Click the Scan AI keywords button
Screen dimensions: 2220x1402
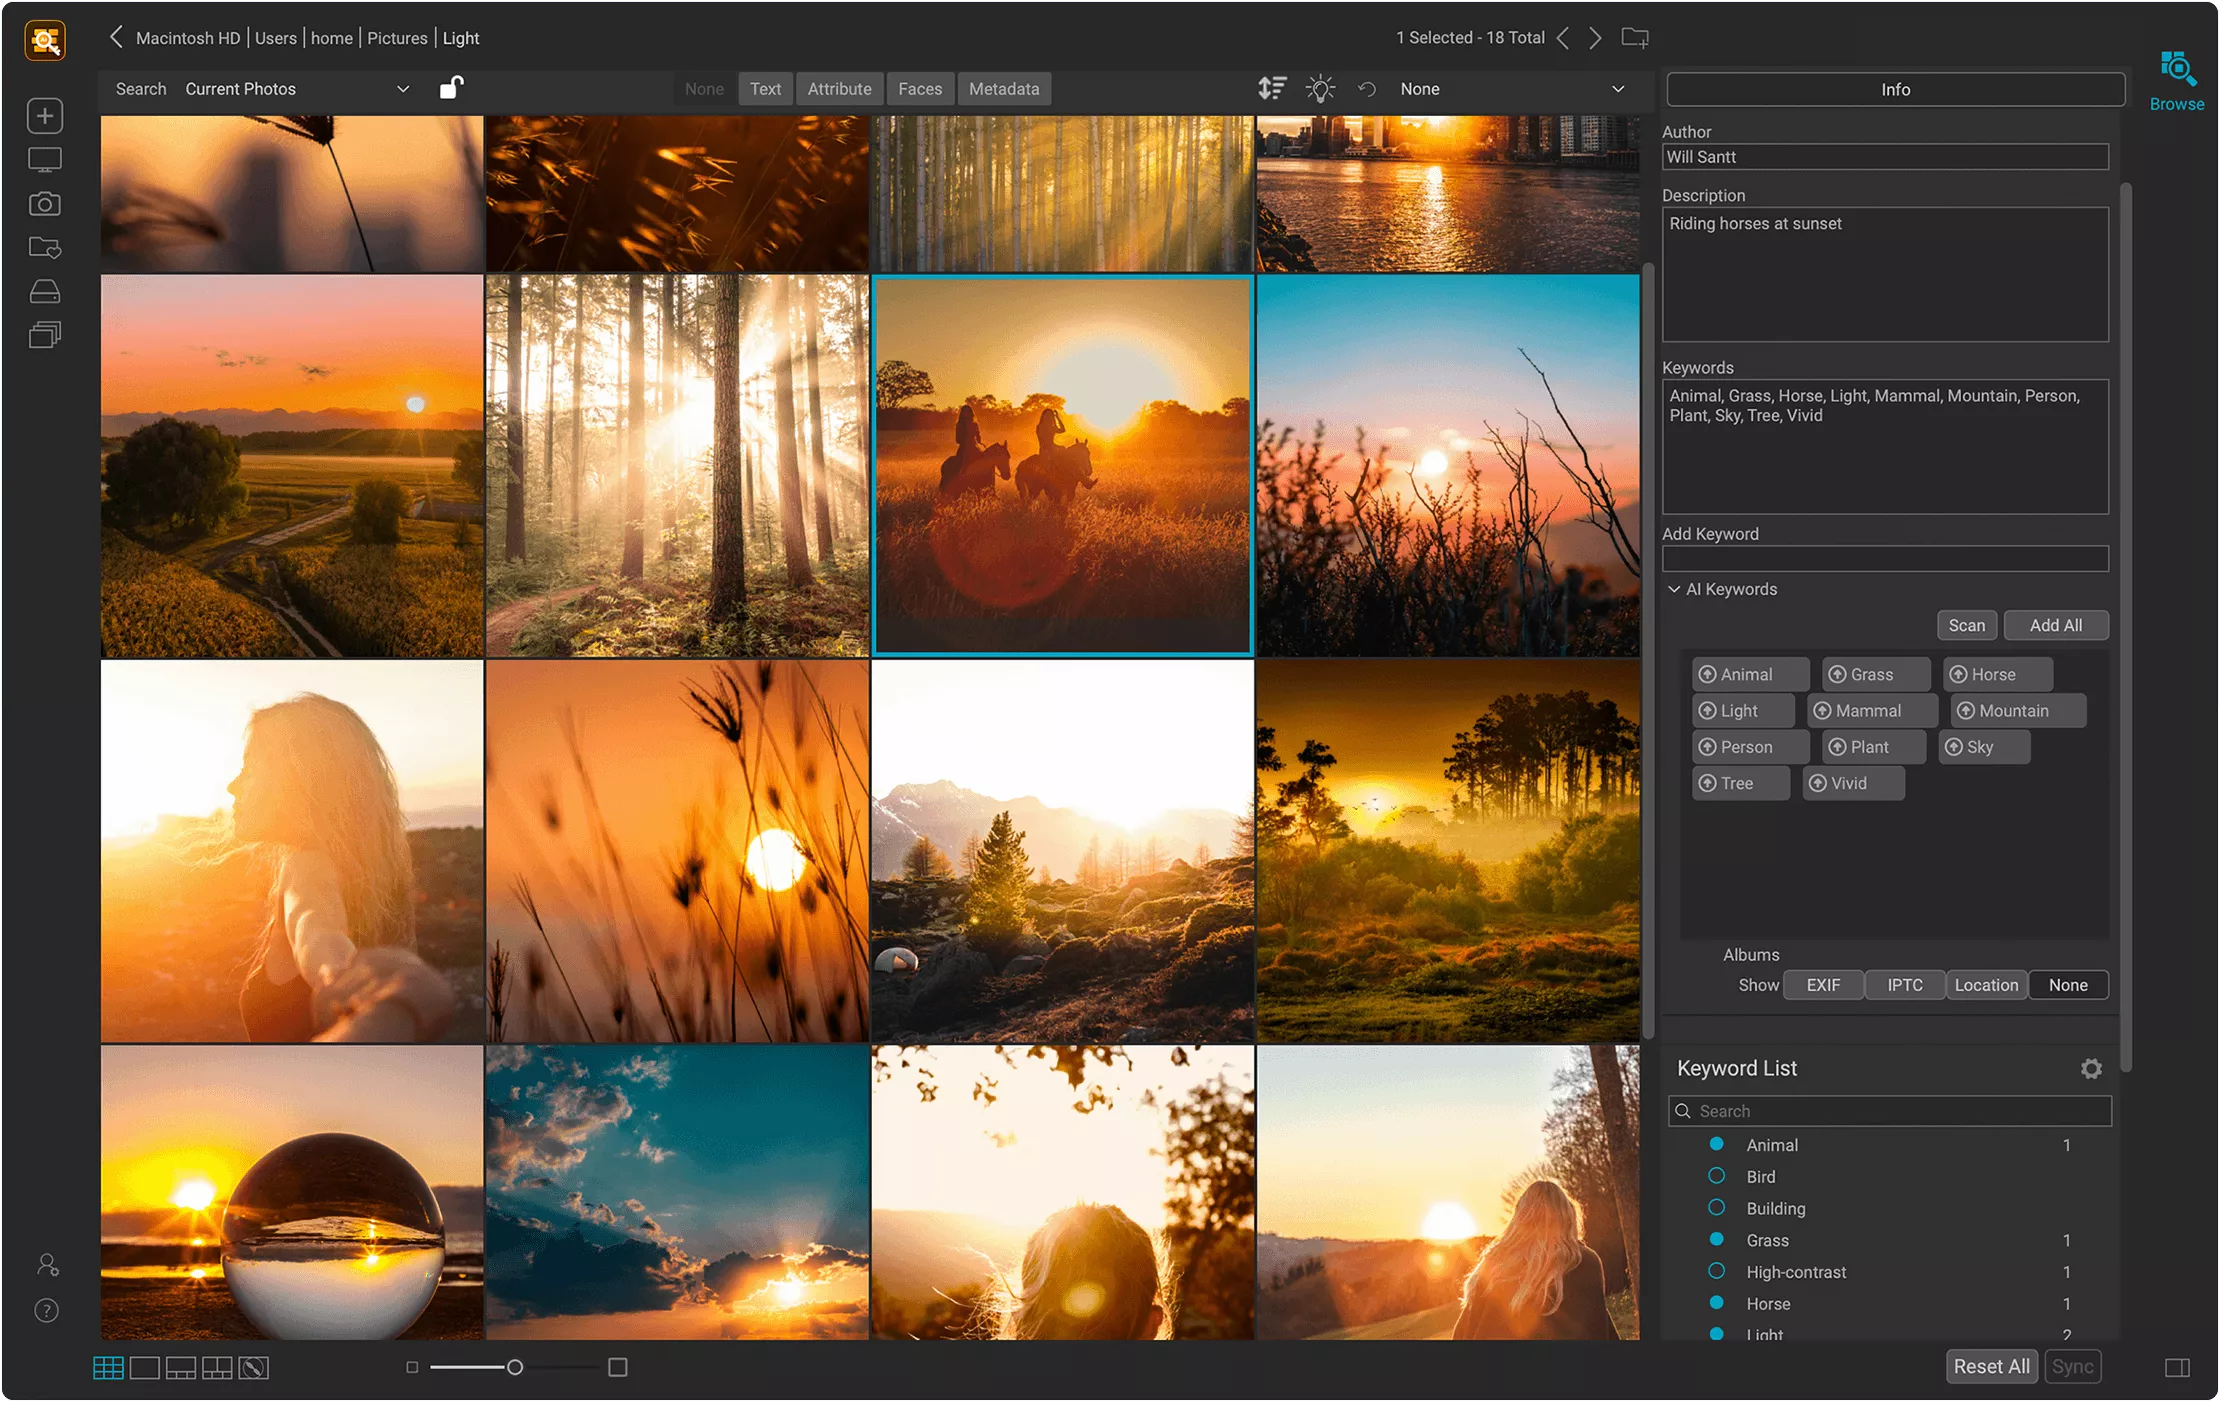[1965, 625]
